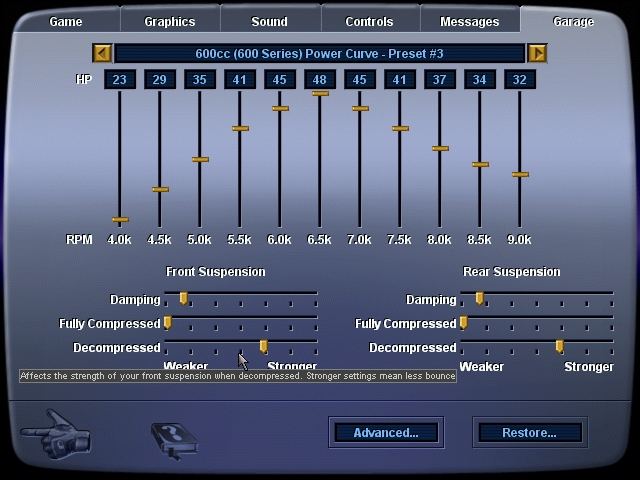This screenshot has width=640, height=480.
Task: Click the HP value box showing 23
Action: click(x=120, y=80)
